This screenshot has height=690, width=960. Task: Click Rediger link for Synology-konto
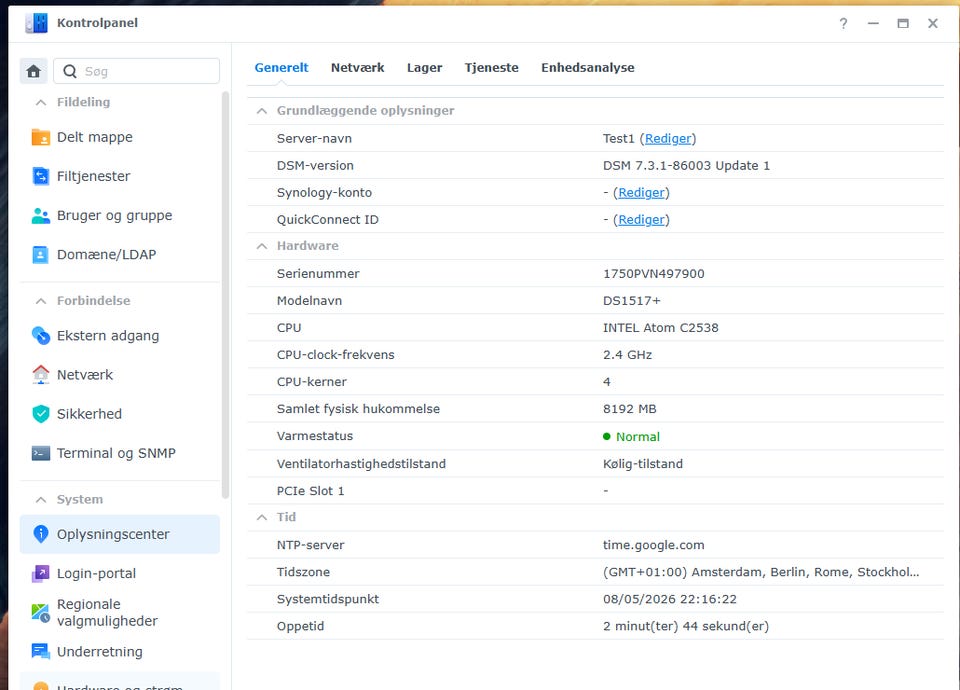click(641, 192)
